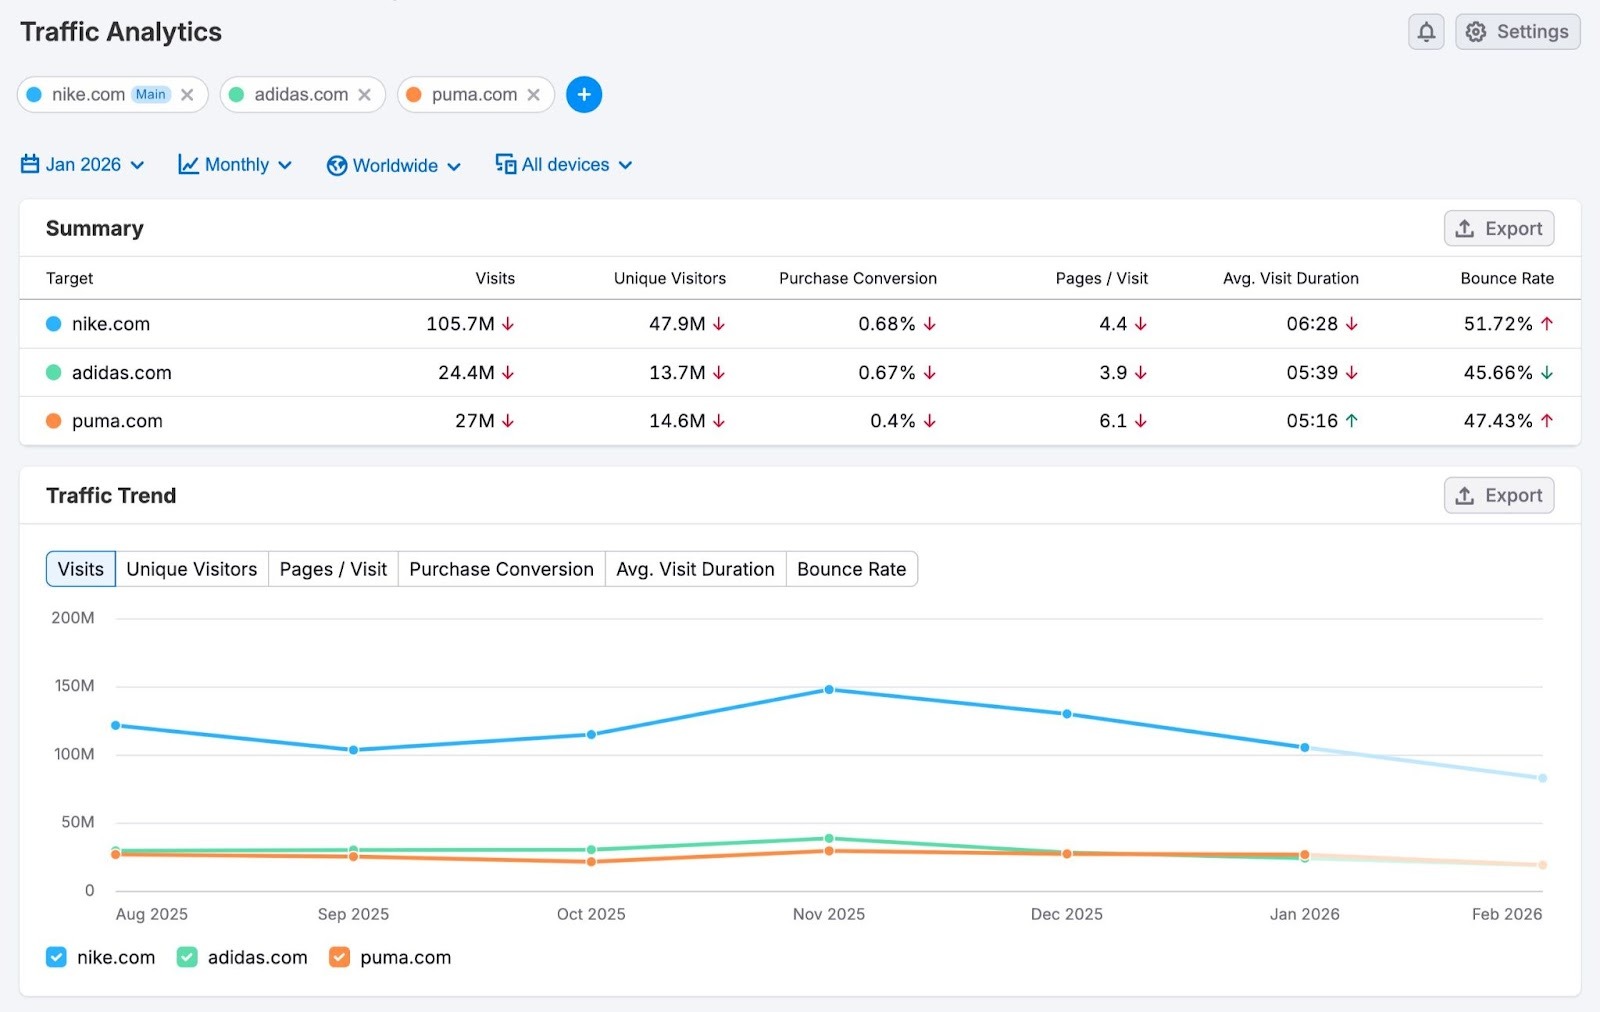
Task: Disable puma.com line in the legend
Action: click(339, 957)
